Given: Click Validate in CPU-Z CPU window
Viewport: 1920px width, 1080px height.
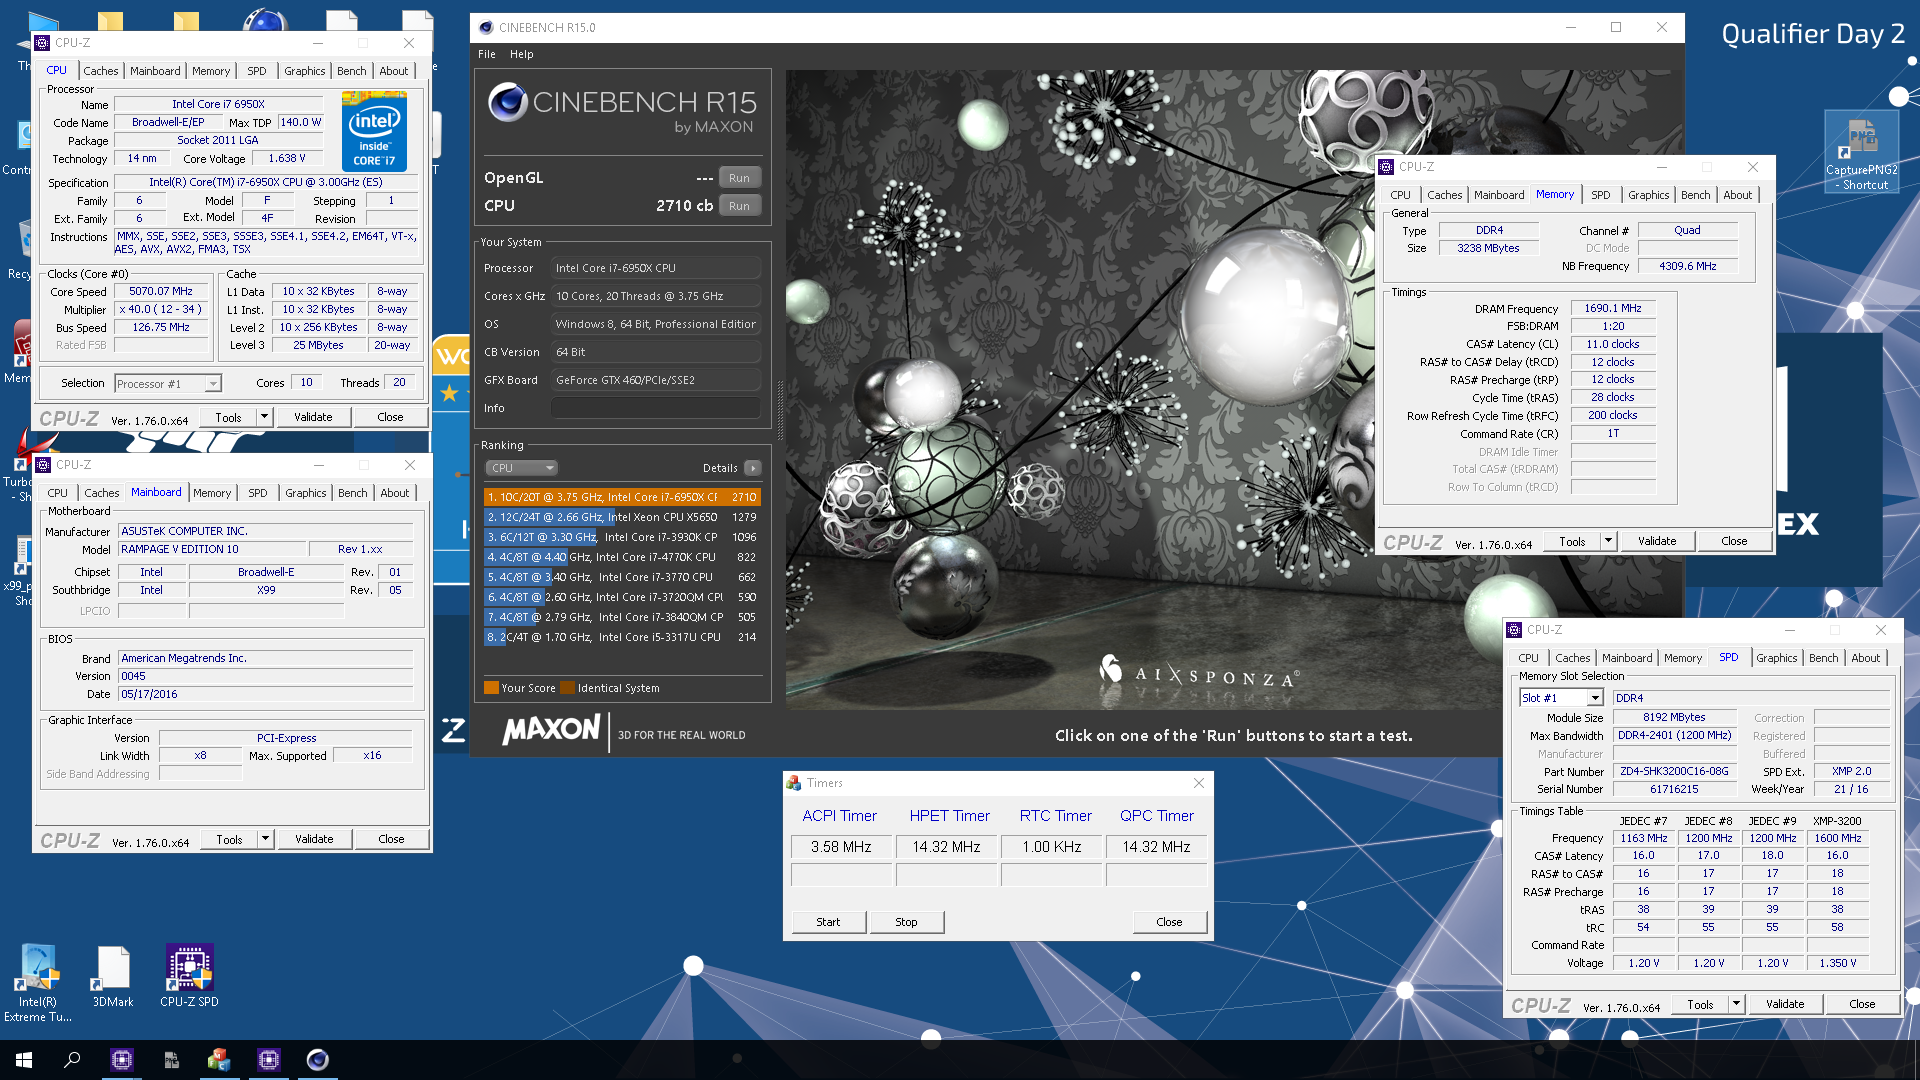Looking at the screenshot, I should pyautogui.click(x=313, y=417).
